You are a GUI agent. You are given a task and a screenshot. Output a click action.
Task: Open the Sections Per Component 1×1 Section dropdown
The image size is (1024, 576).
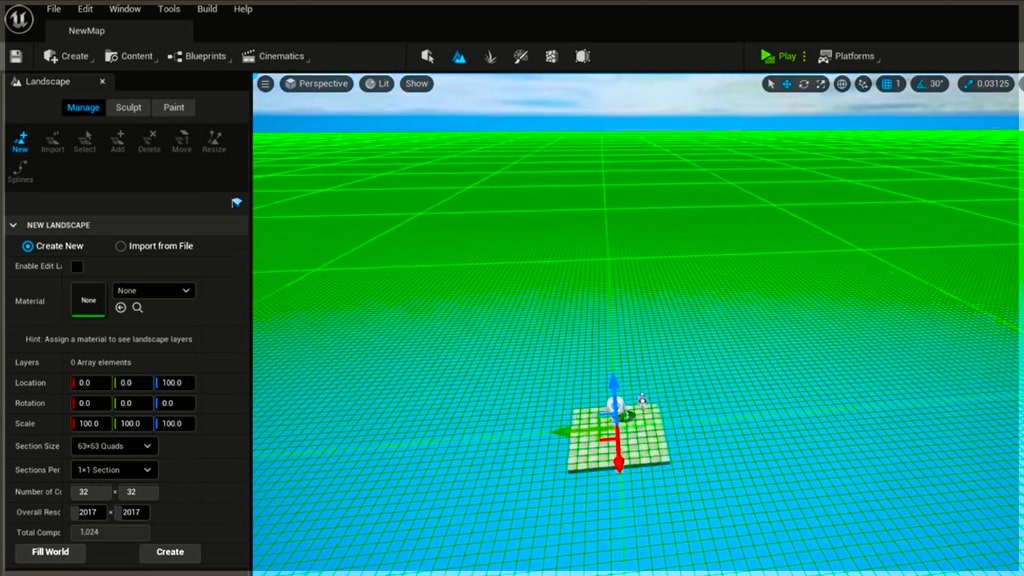coord(114,470)
